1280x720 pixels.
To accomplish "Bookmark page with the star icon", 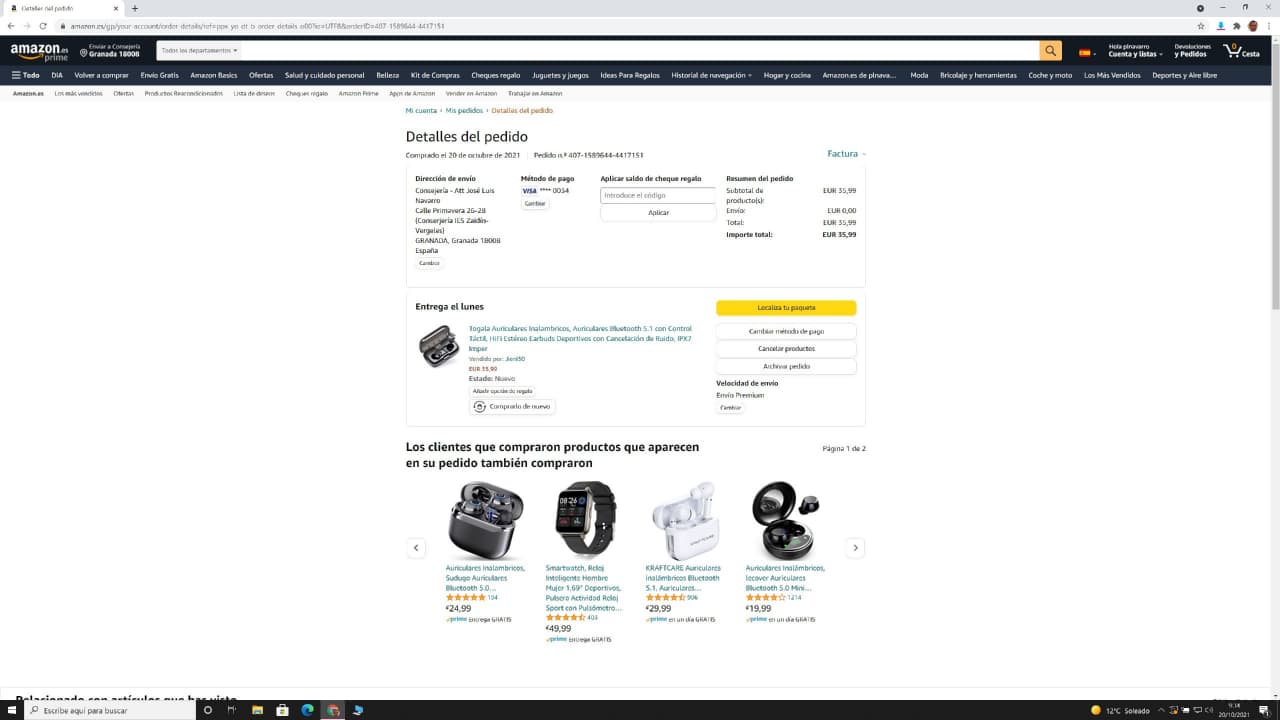I will [x=1201, y=25].
